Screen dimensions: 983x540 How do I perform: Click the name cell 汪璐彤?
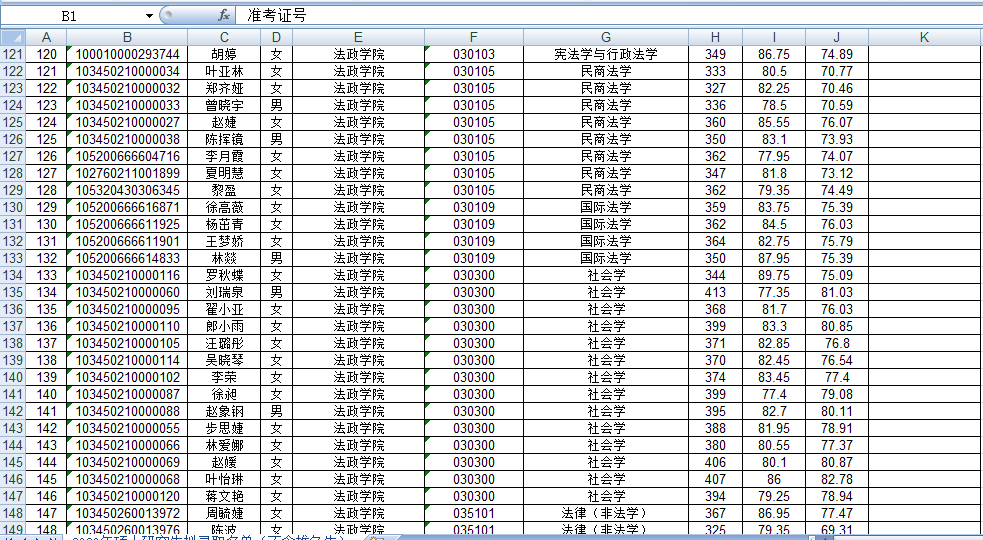click(x=224, y=343)
